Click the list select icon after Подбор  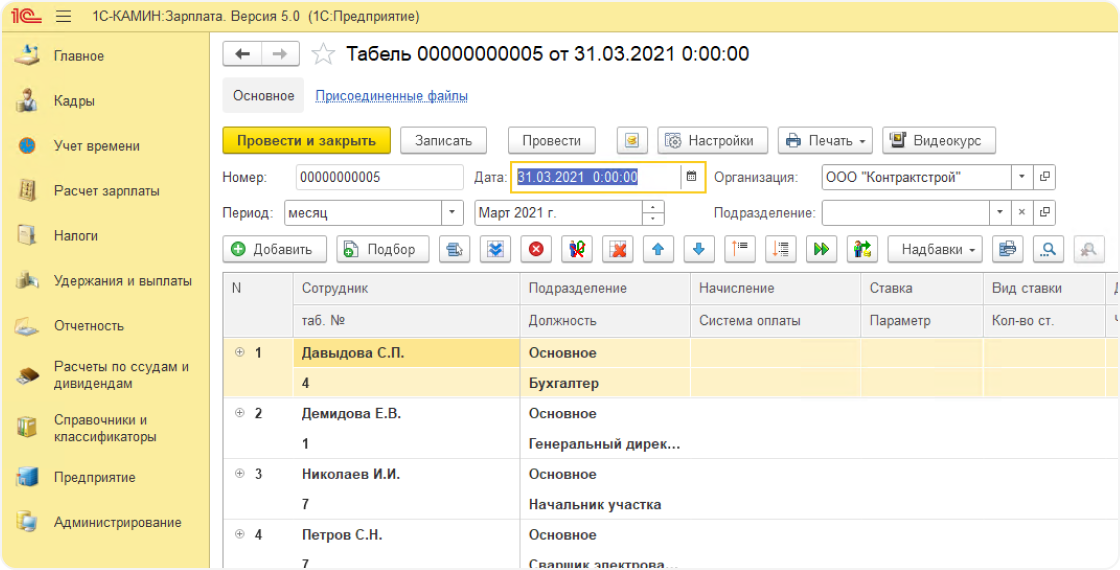click(x=454, y=249)
